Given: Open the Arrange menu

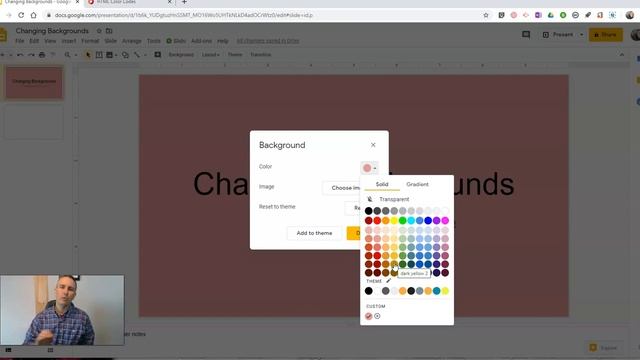Looking at the screenshot, I should [131, 41].
